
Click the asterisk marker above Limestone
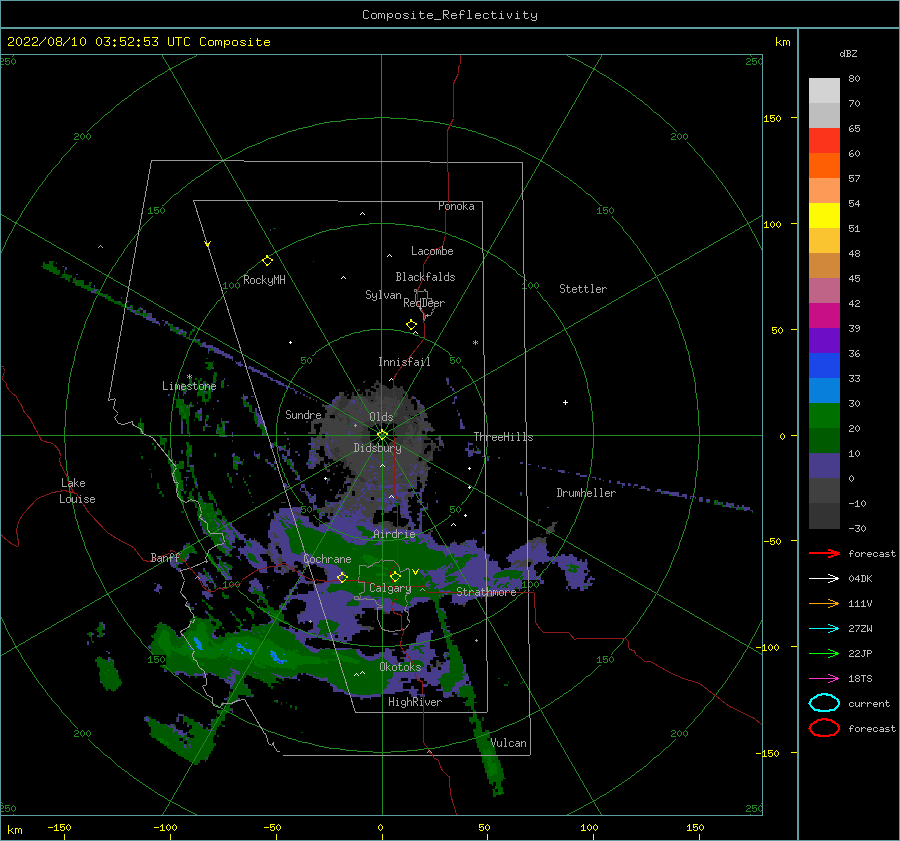pos(189,377)
